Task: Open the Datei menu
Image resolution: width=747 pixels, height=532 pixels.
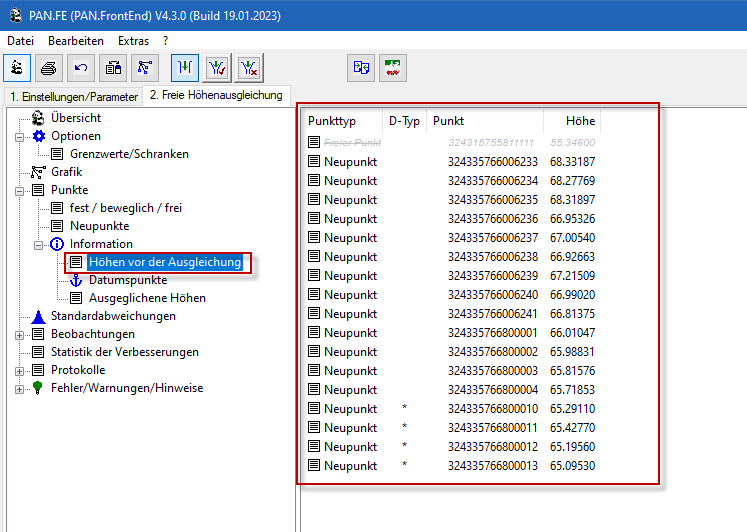Action: (20, 41)
